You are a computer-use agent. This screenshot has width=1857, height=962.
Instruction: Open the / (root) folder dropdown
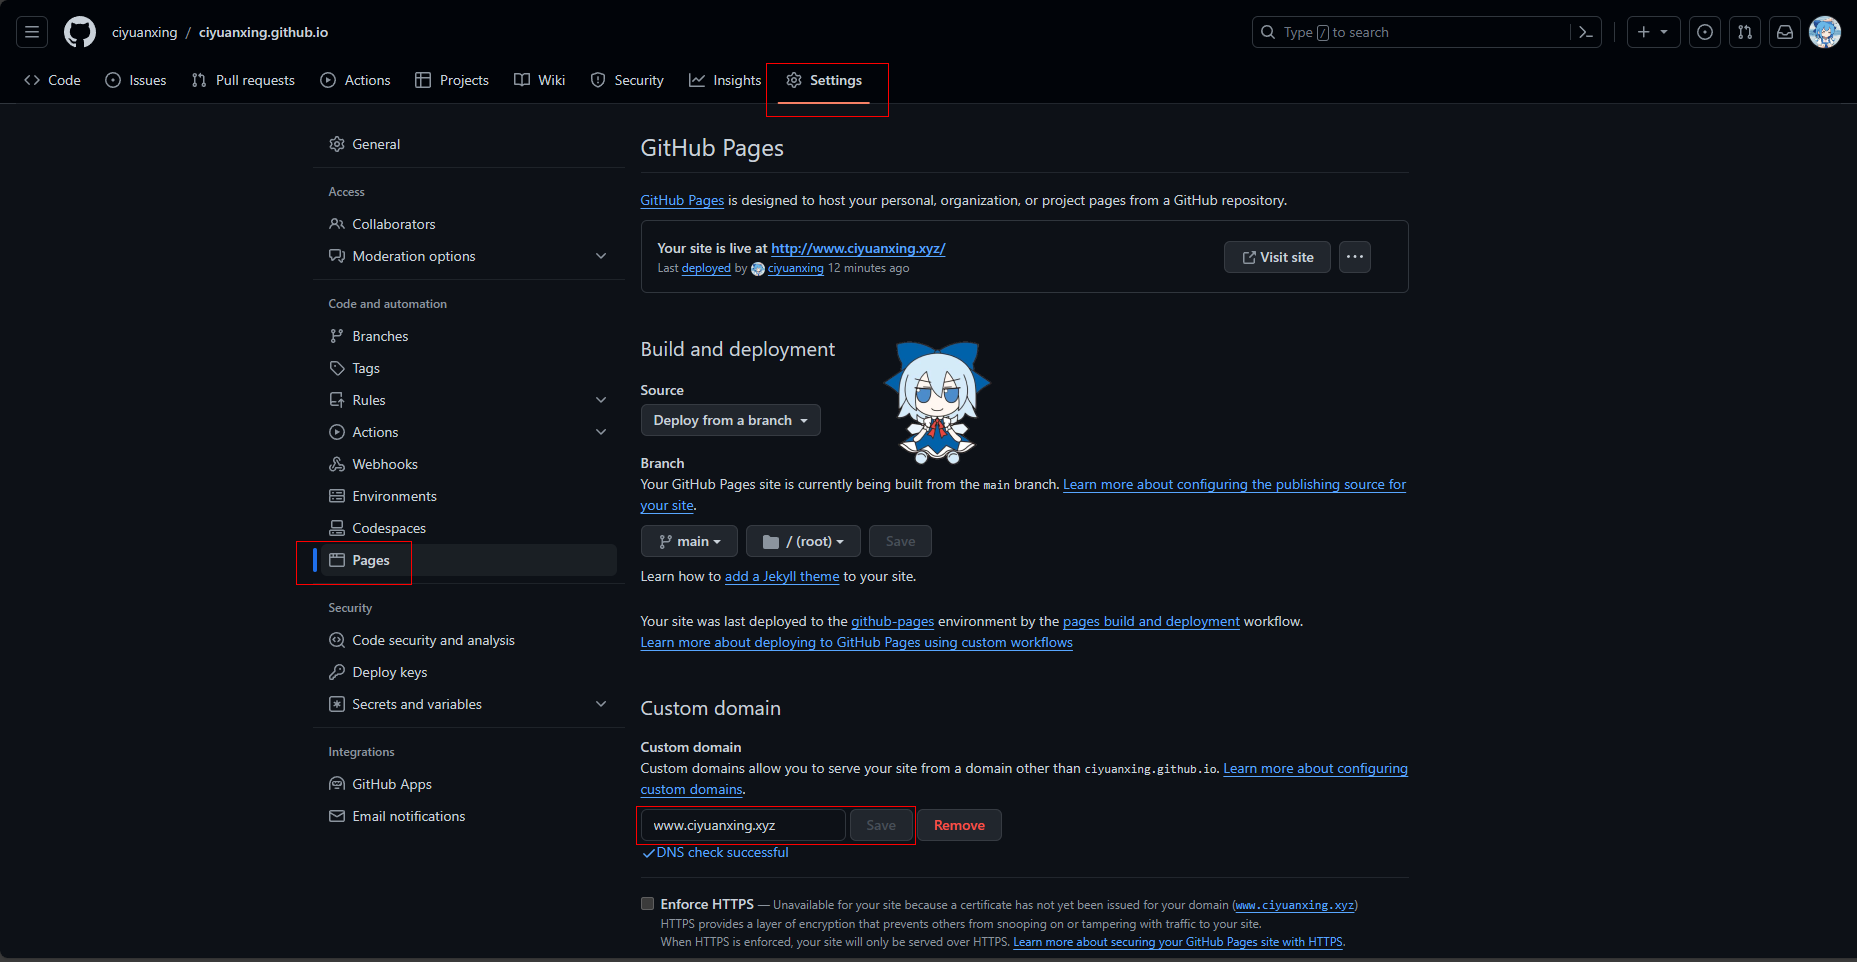pyautogui.click(x=803, y=541)
